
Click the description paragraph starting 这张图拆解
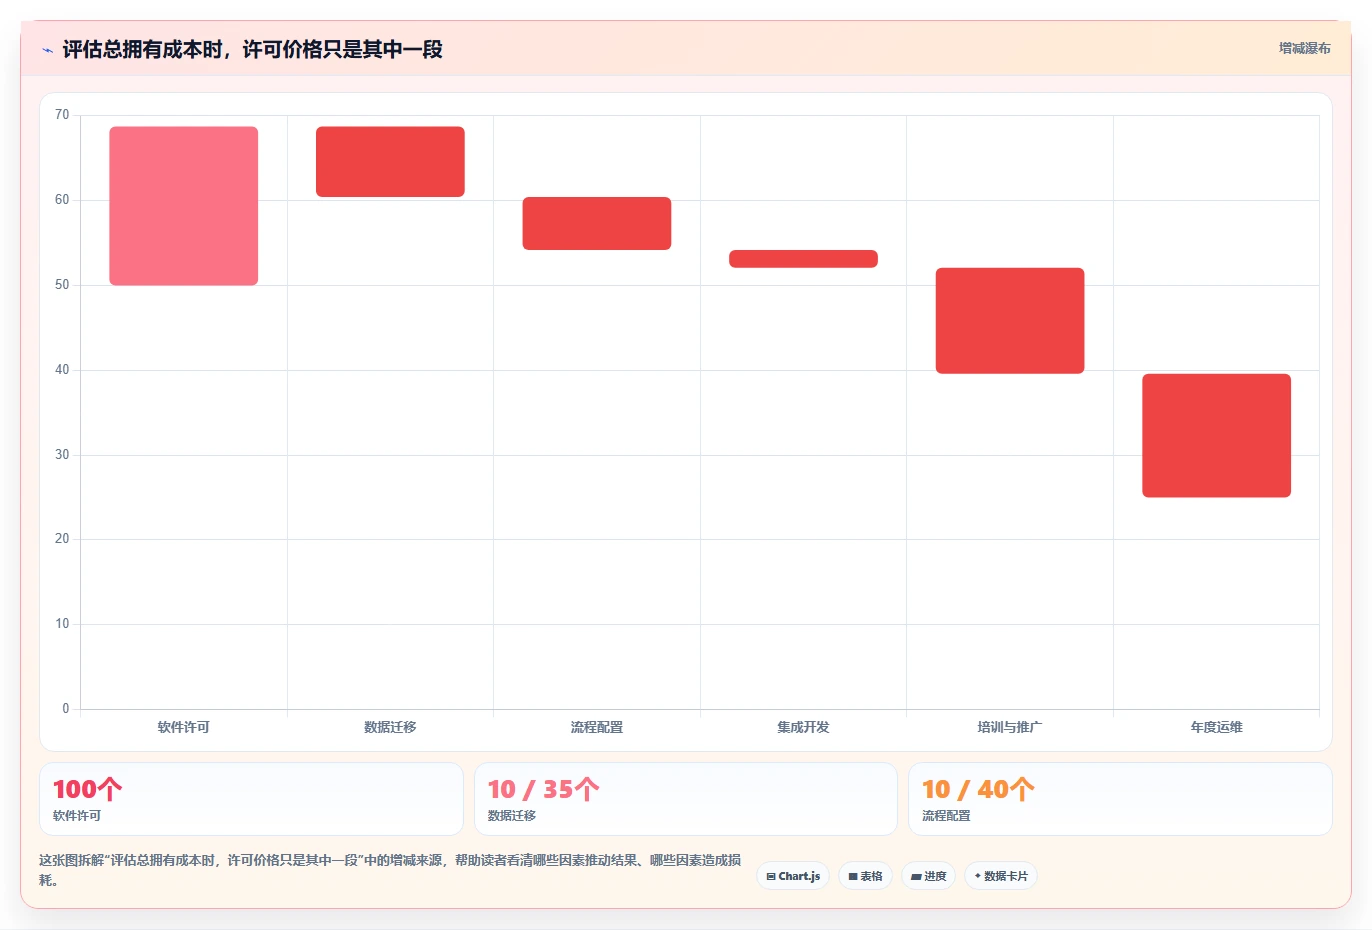[390, 870]
